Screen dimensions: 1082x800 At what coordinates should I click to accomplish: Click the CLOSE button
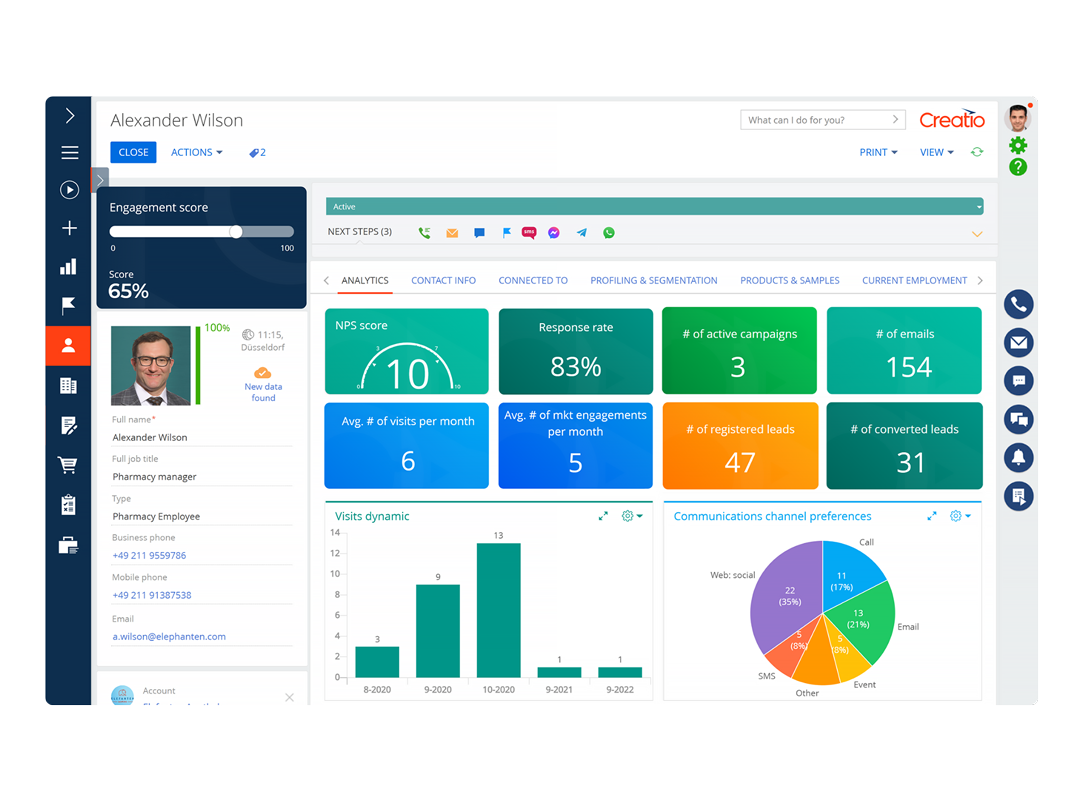pyautogui.click(x=133, y=152)
